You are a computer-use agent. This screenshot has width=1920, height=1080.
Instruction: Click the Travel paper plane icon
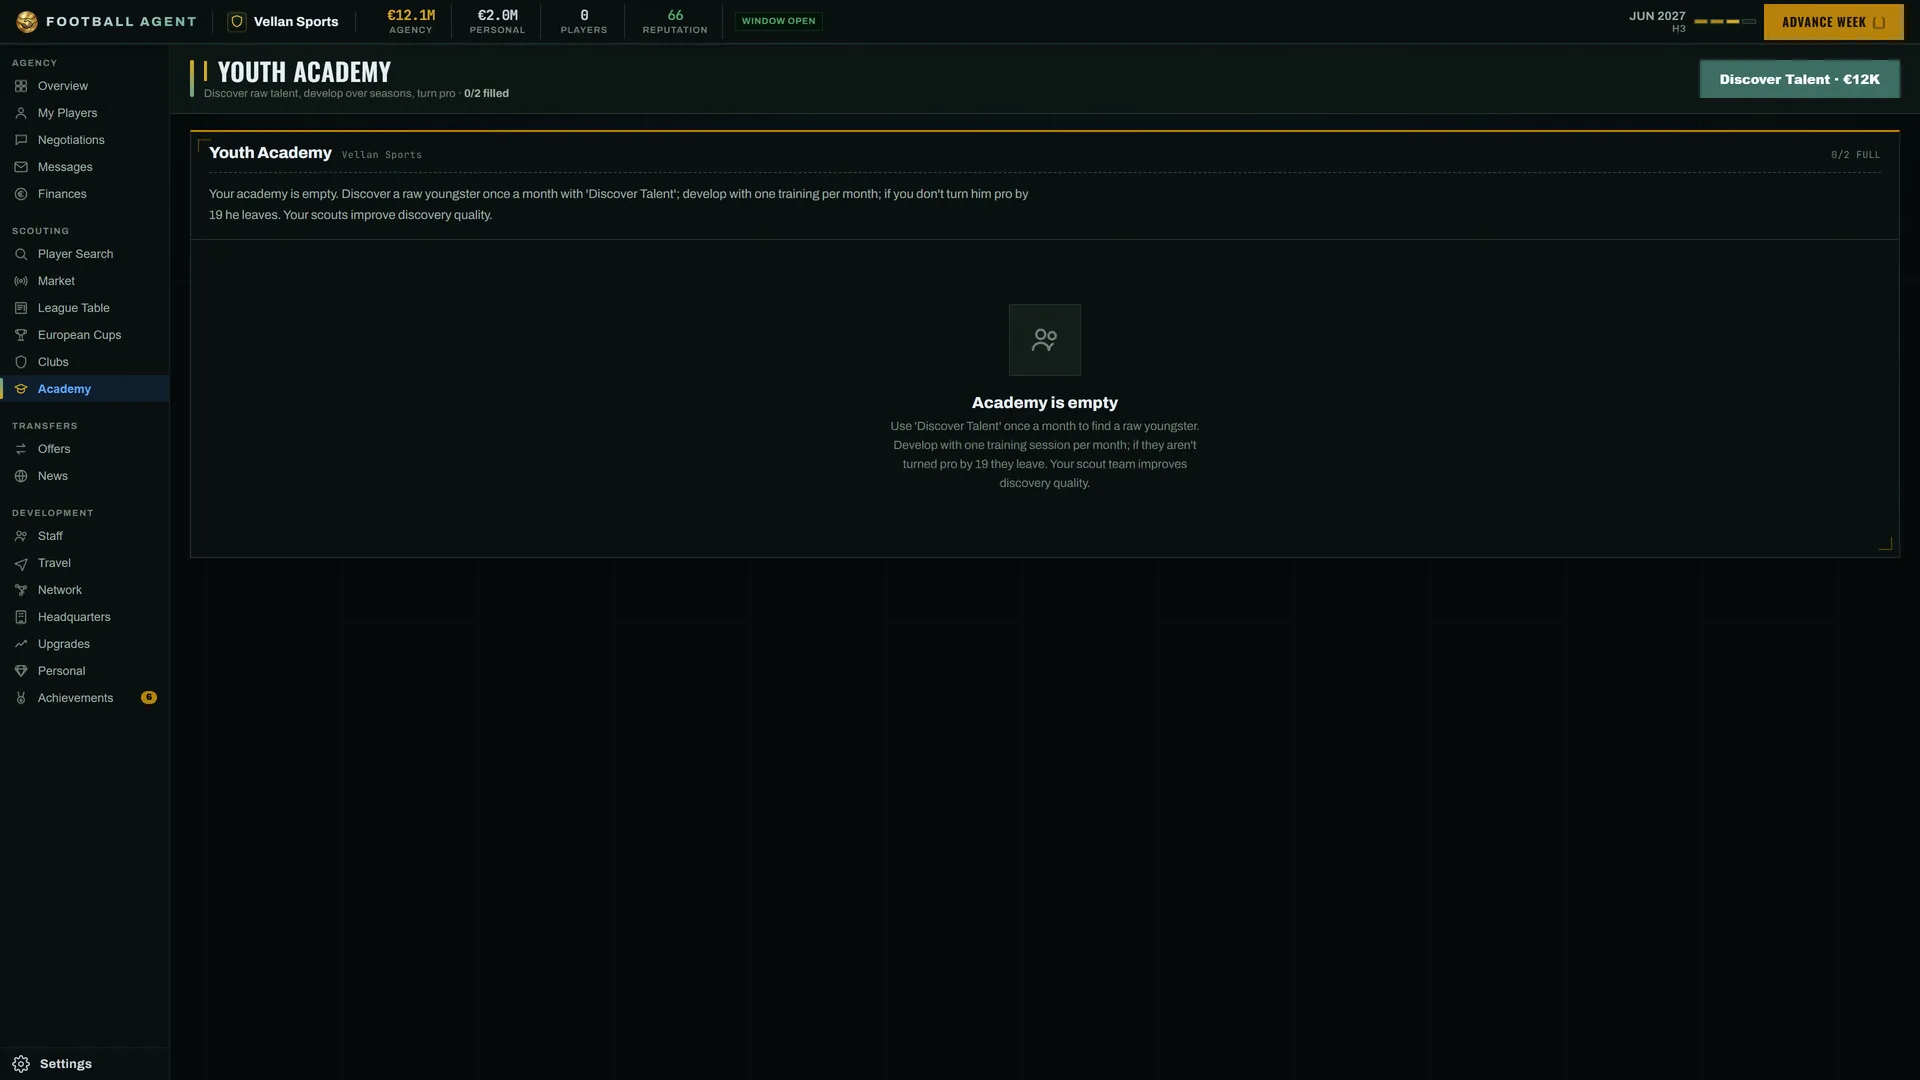tap(21, 563)
